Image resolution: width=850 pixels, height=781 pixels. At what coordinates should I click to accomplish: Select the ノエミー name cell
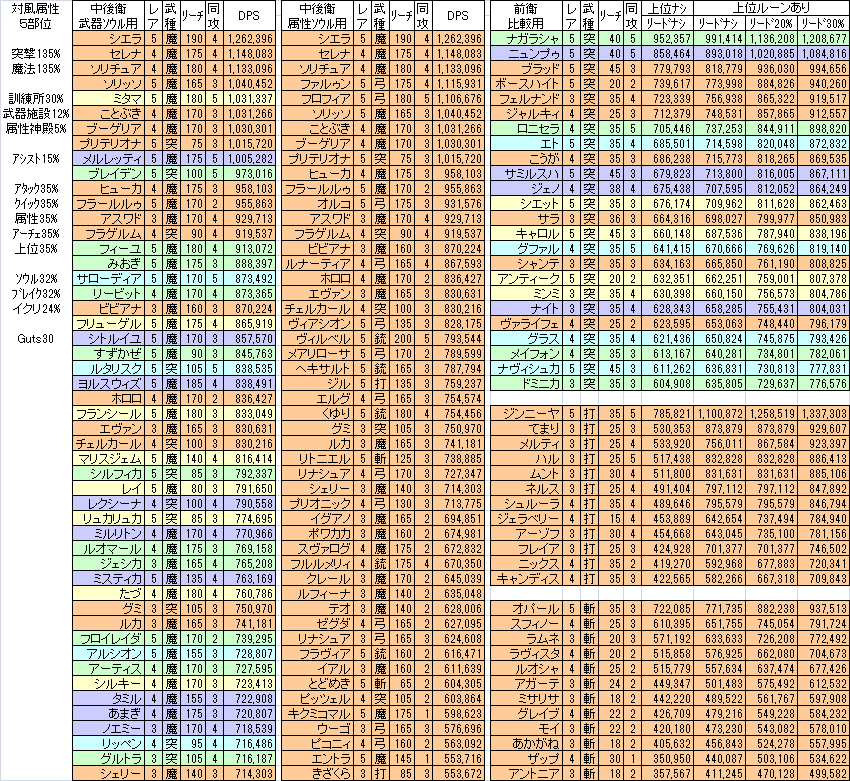[108, 728]
